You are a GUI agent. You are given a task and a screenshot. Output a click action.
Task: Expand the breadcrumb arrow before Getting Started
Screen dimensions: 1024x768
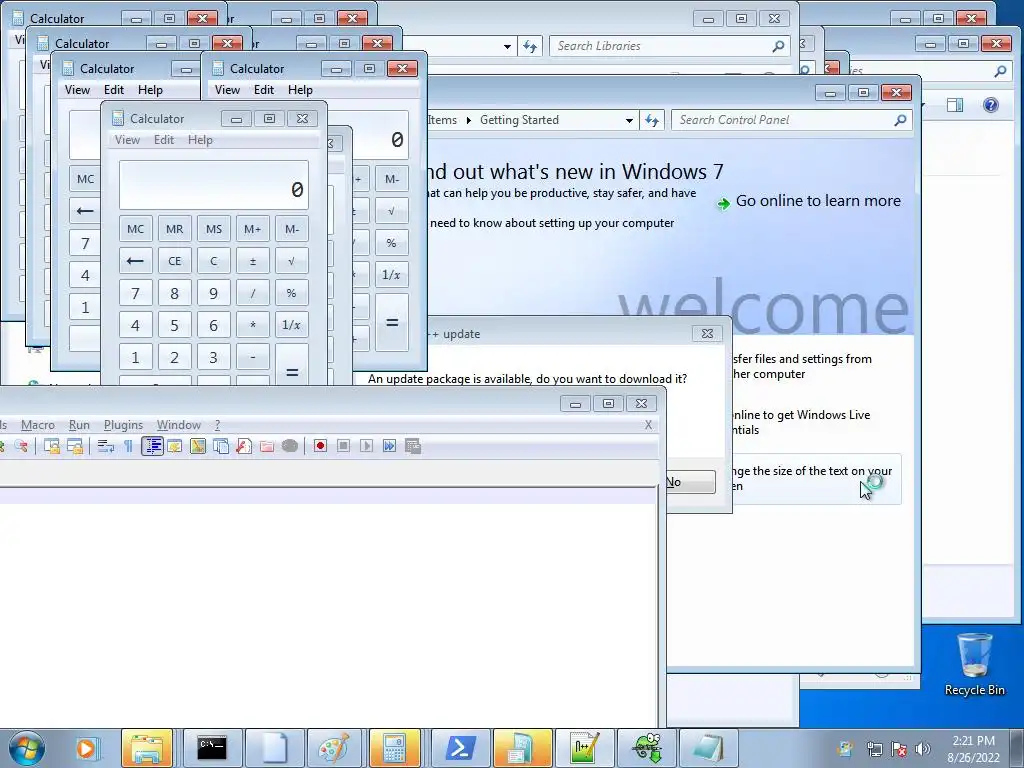[x=468, y=120]
